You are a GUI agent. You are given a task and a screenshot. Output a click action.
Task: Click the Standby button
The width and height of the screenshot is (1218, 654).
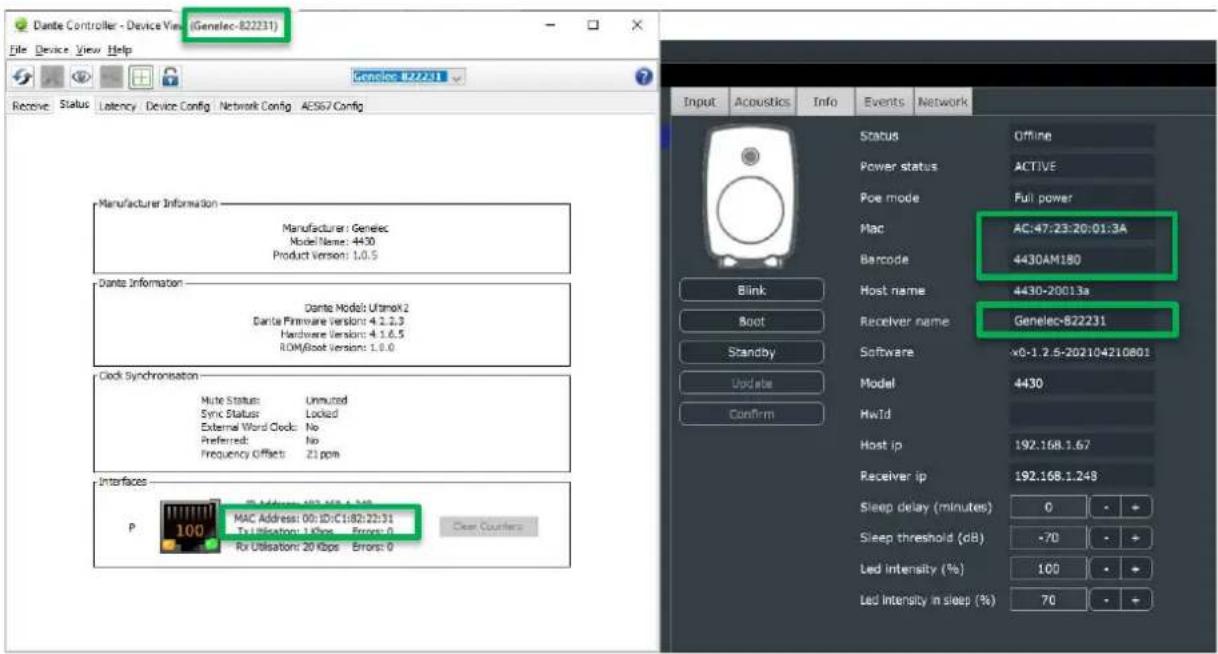pos(752,352)
